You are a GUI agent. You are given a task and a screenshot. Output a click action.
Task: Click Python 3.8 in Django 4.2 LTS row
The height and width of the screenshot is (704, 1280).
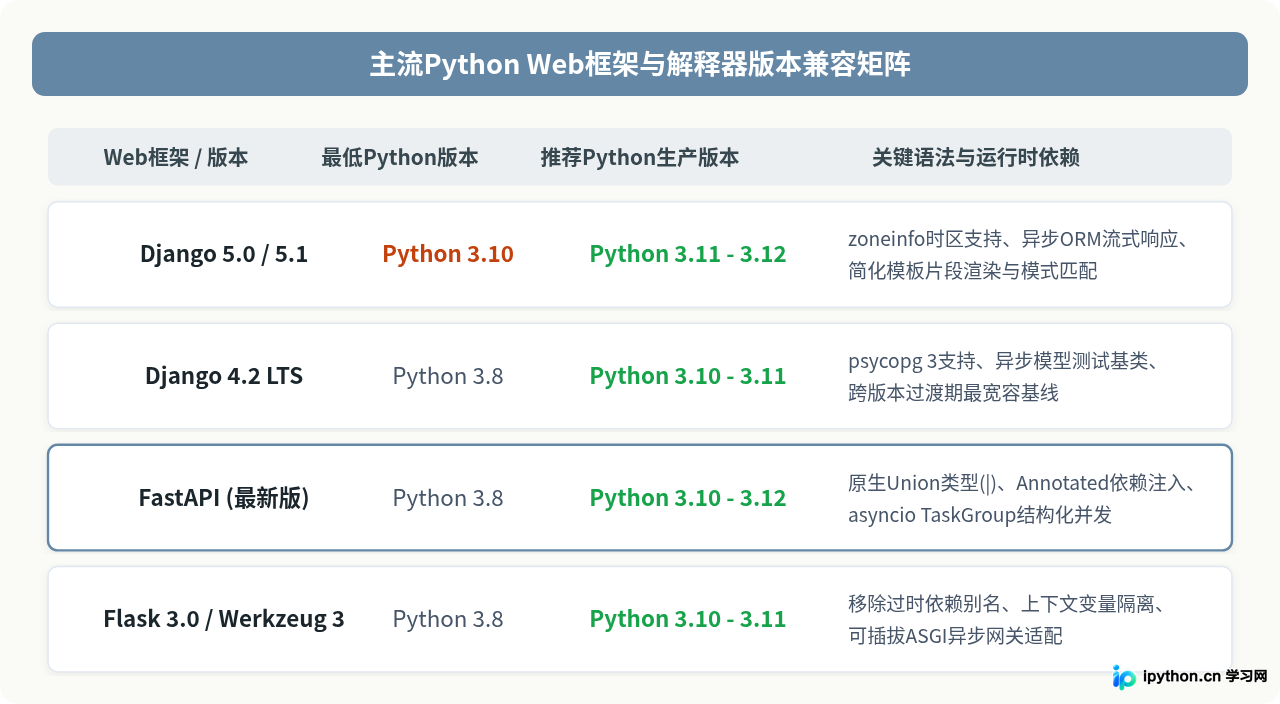point(448,376)
